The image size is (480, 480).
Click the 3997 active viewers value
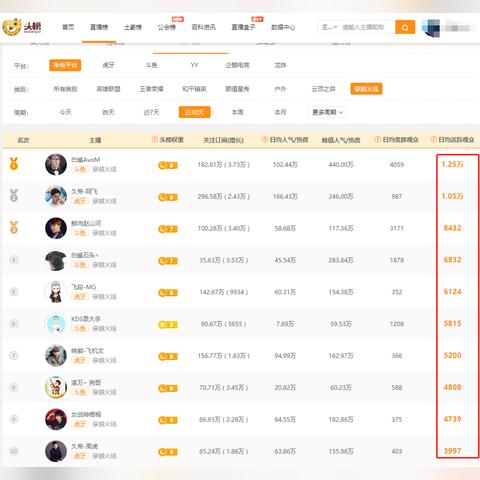(x=452, y=451)
